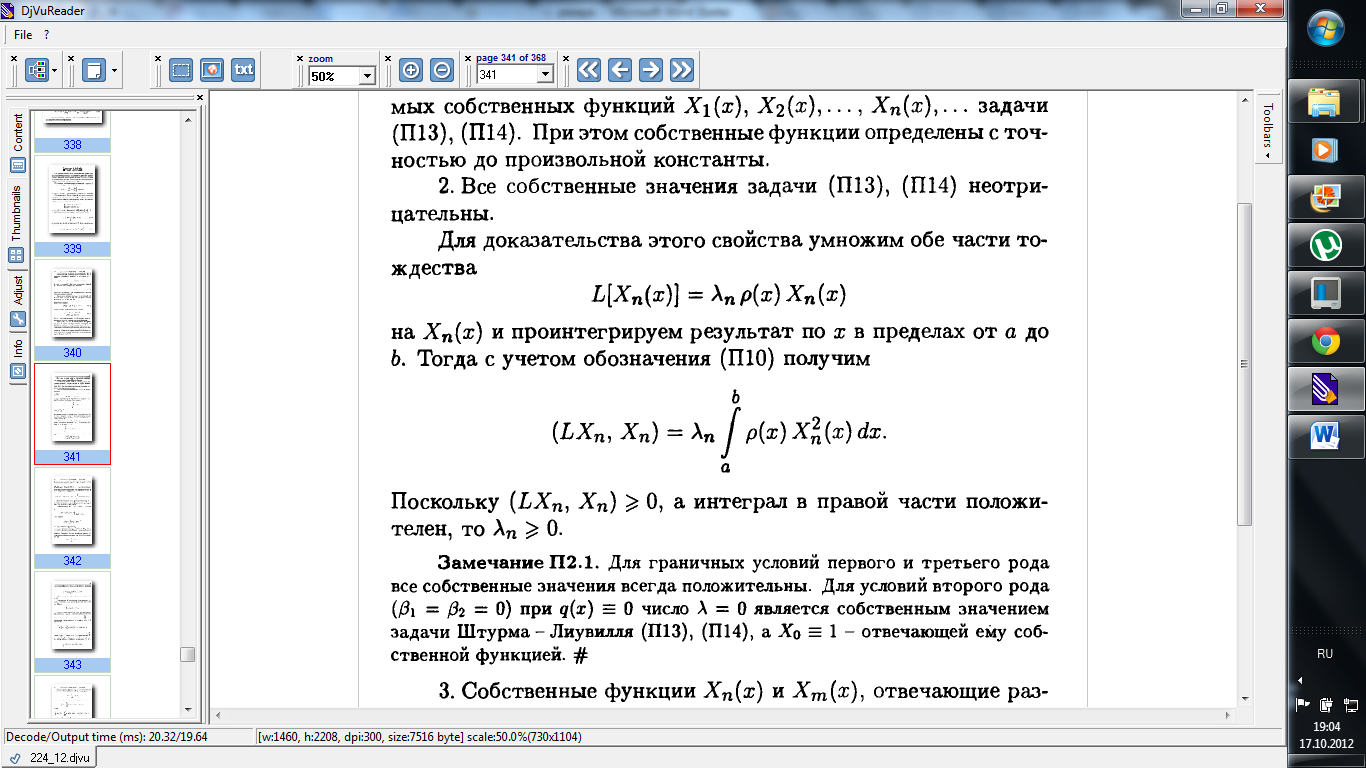
Task: Select page 338 thumbnail
Action: pos(72,131)
